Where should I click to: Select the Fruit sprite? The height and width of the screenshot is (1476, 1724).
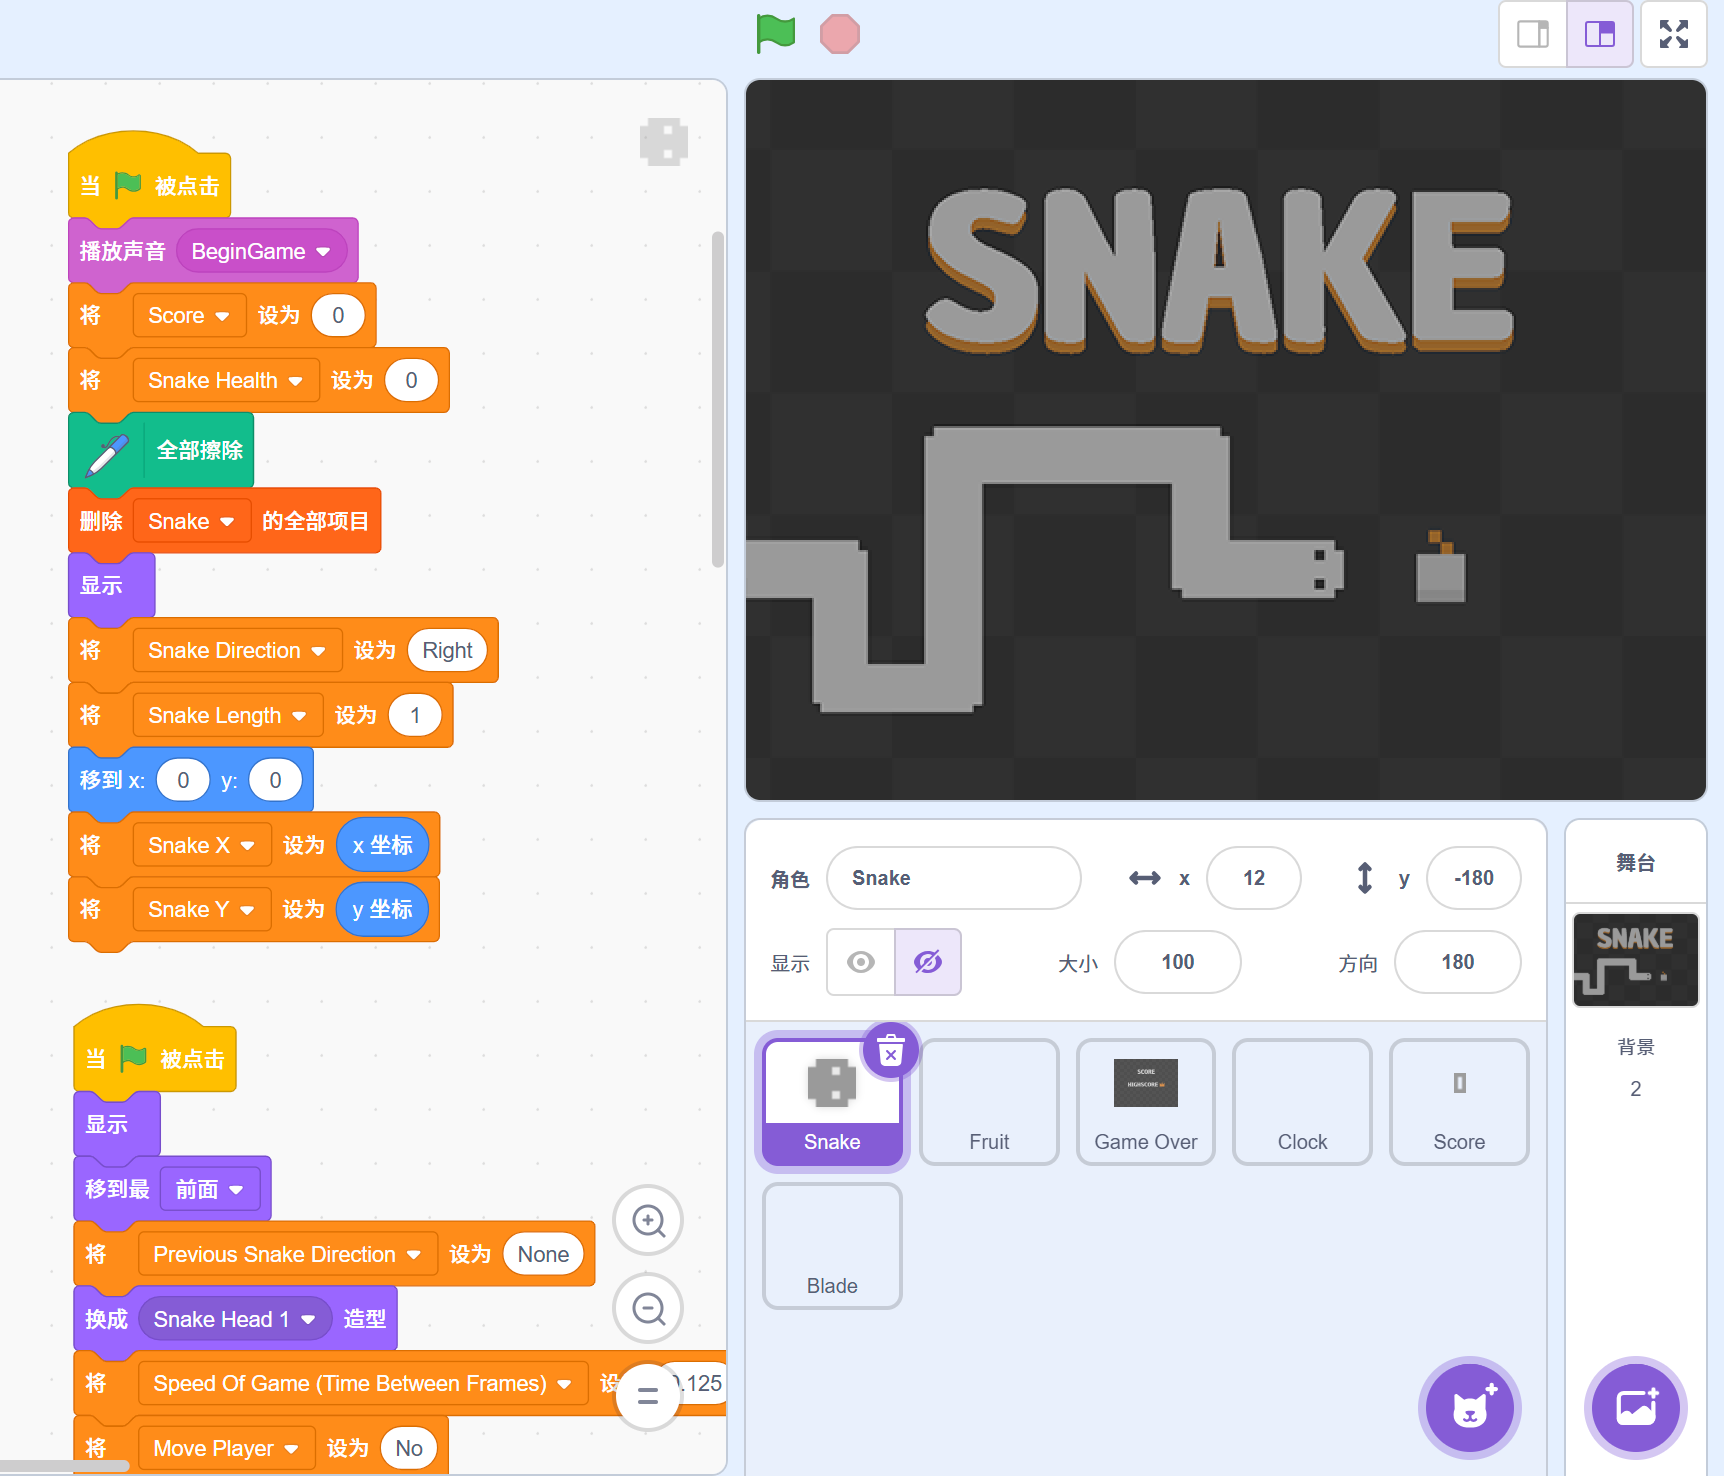pos(989,1102)
